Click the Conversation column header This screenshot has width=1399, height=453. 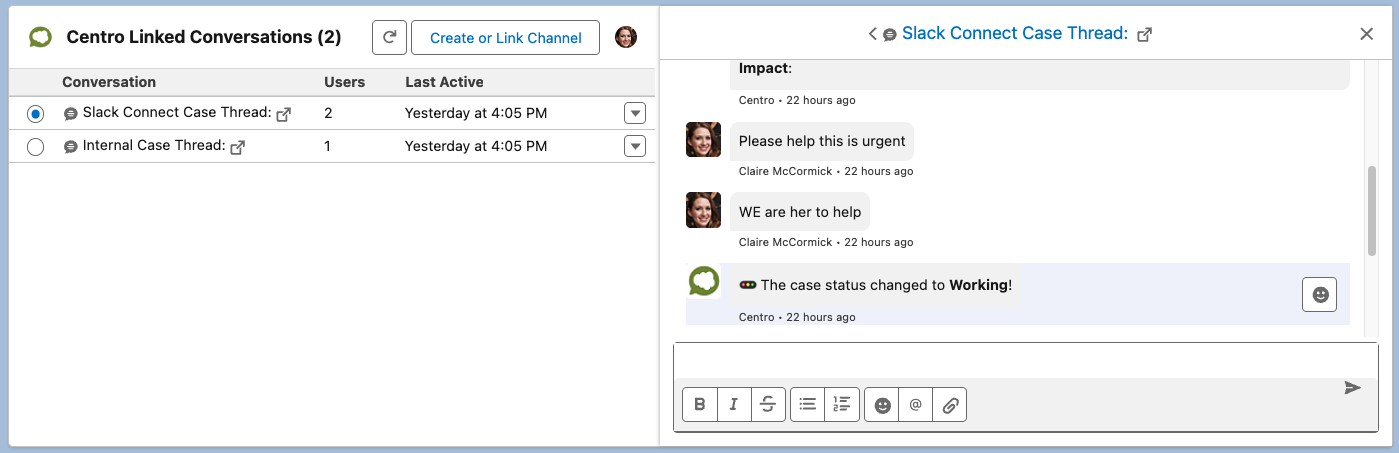pos(109,82)
